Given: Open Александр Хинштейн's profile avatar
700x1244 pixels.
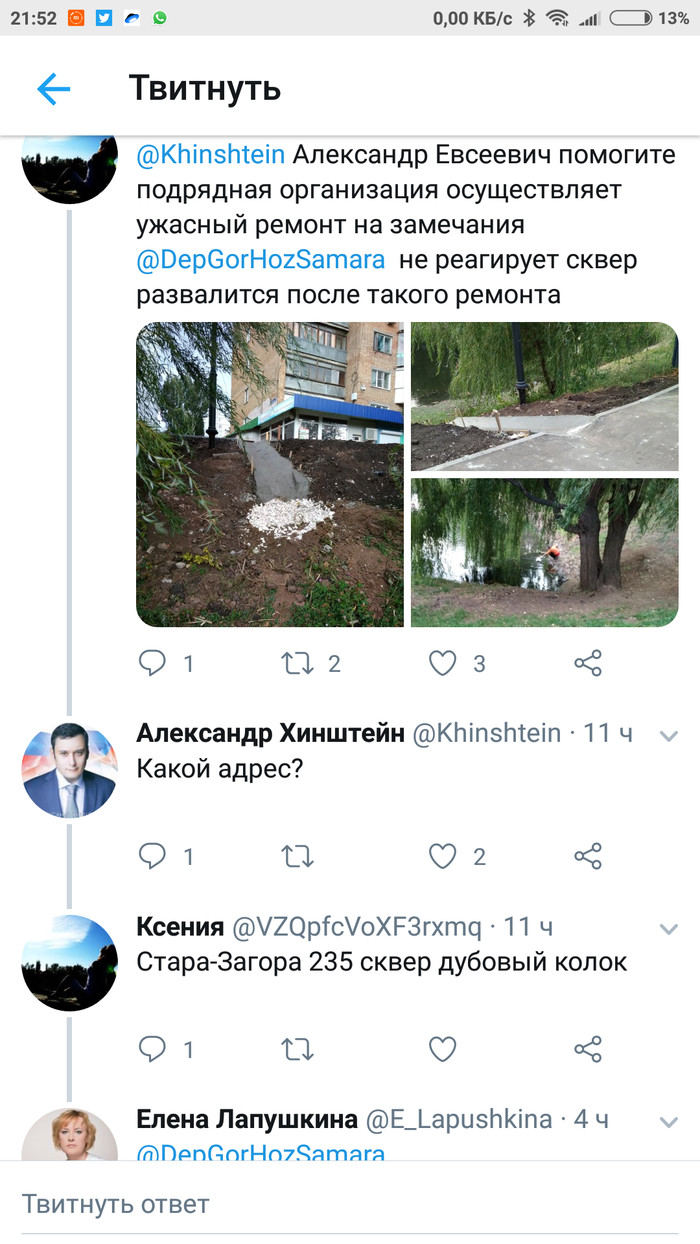Looking at the screenshot, I should pos(70,769).
